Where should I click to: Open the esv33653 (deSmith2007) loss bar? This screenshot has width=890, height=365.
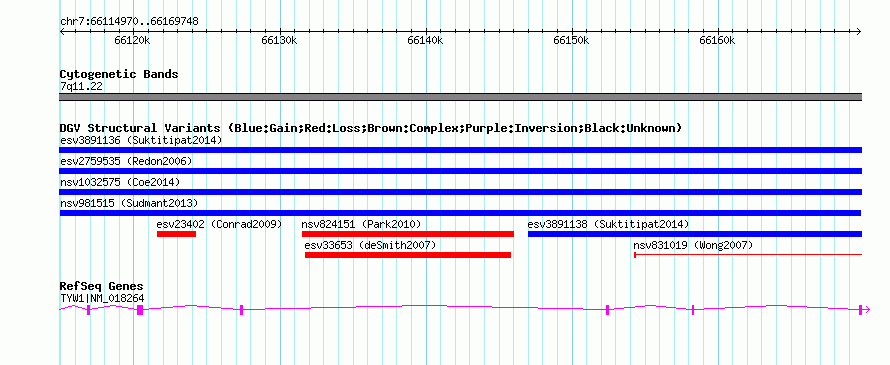(408, 255)
